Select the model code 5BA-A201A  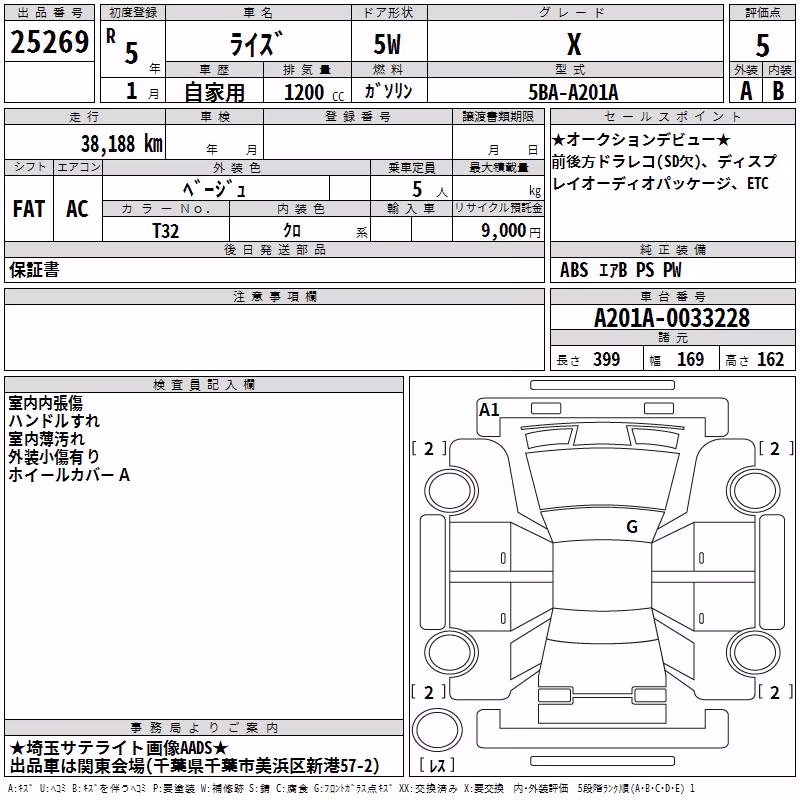[x=573, y=93]
